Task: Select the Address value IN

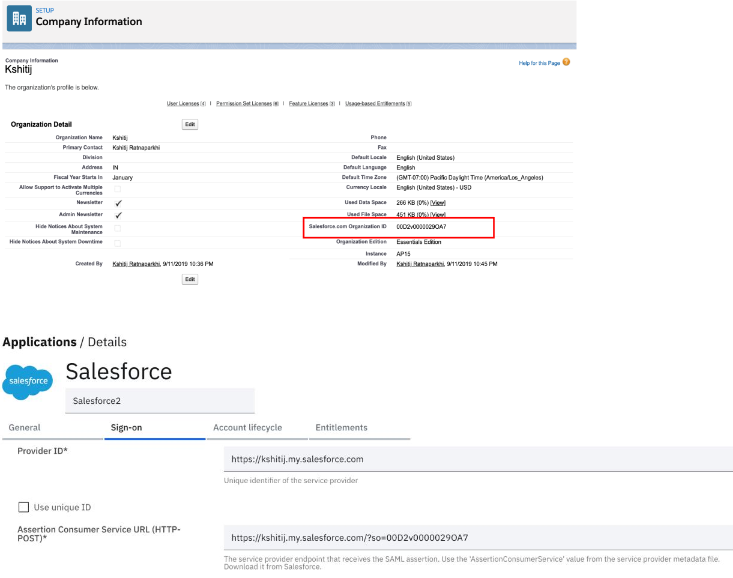Action: pos(115,167)
